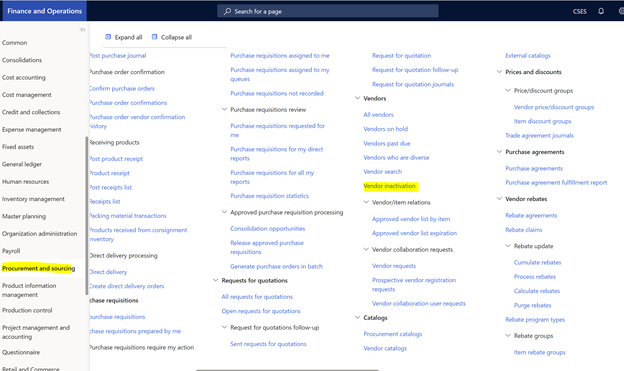This screenshot has width=624, height=371.
Task: Focus the Search for a page field
Action: [x=328, y=11]
